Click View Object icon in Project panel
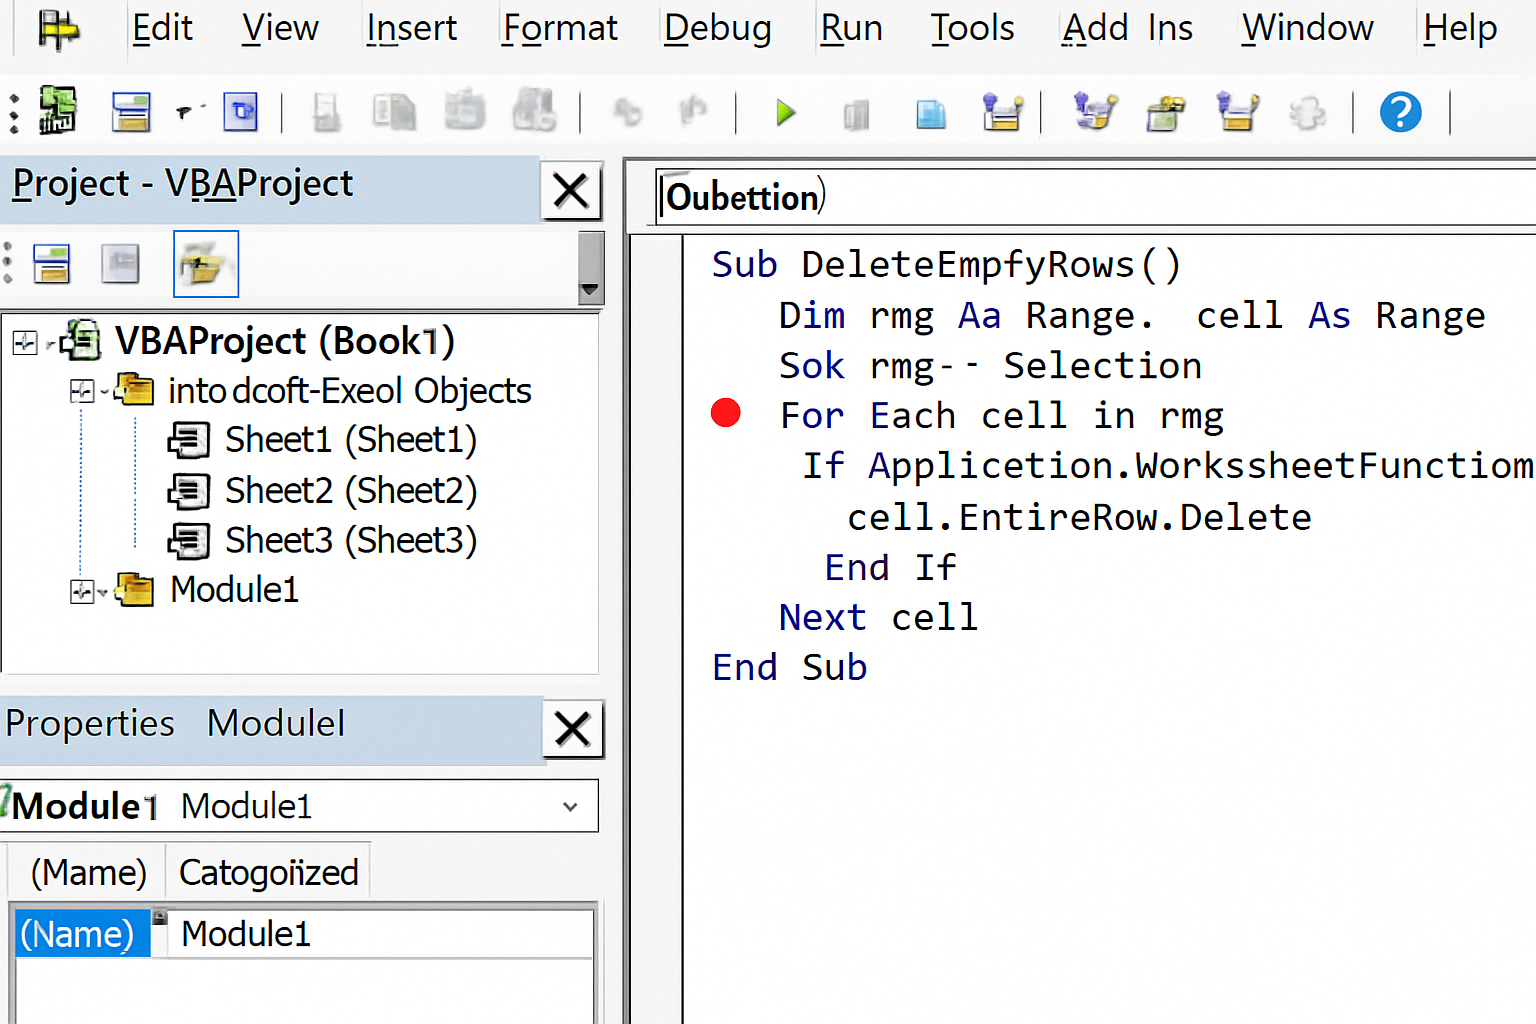This screenshot has width=1536, height=1024. [120, 264]
